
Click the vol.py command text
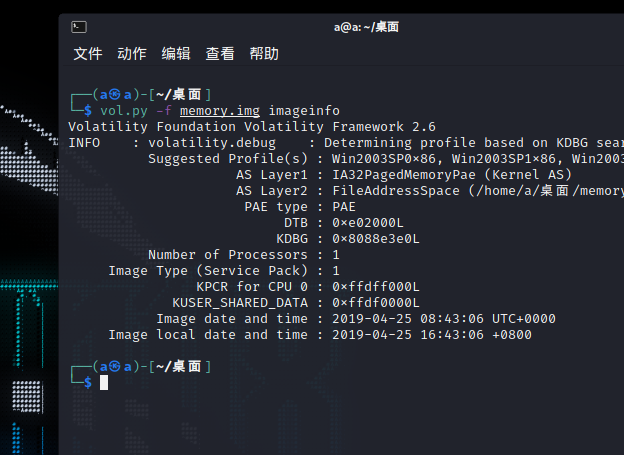124,111
